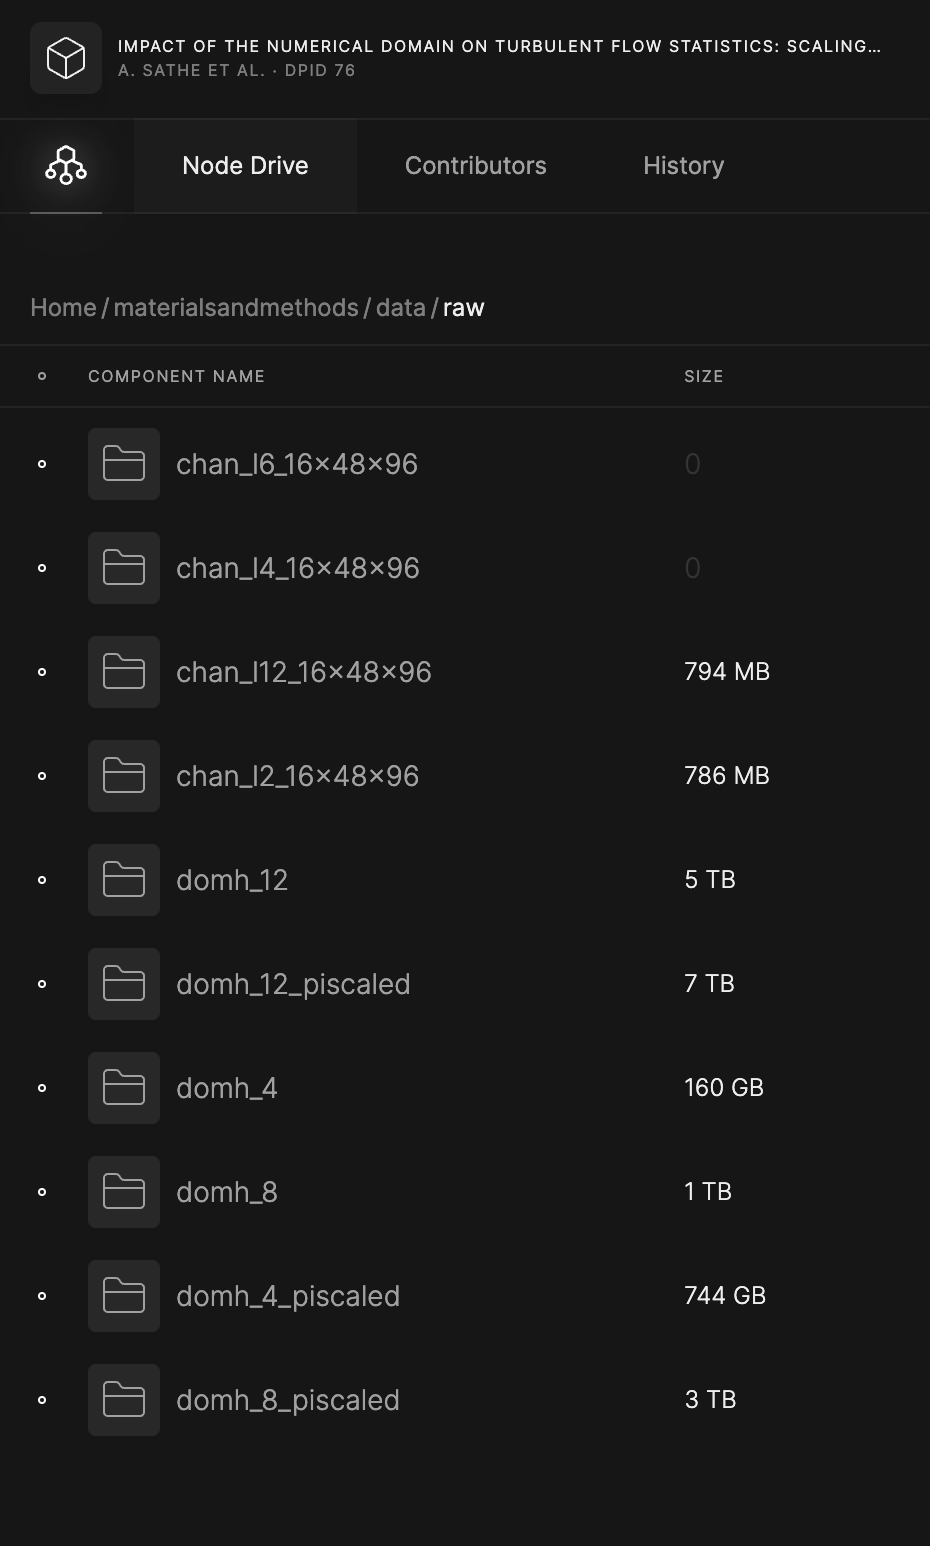Click folder icon for chan_l6_16×48×96

(124, 464)
